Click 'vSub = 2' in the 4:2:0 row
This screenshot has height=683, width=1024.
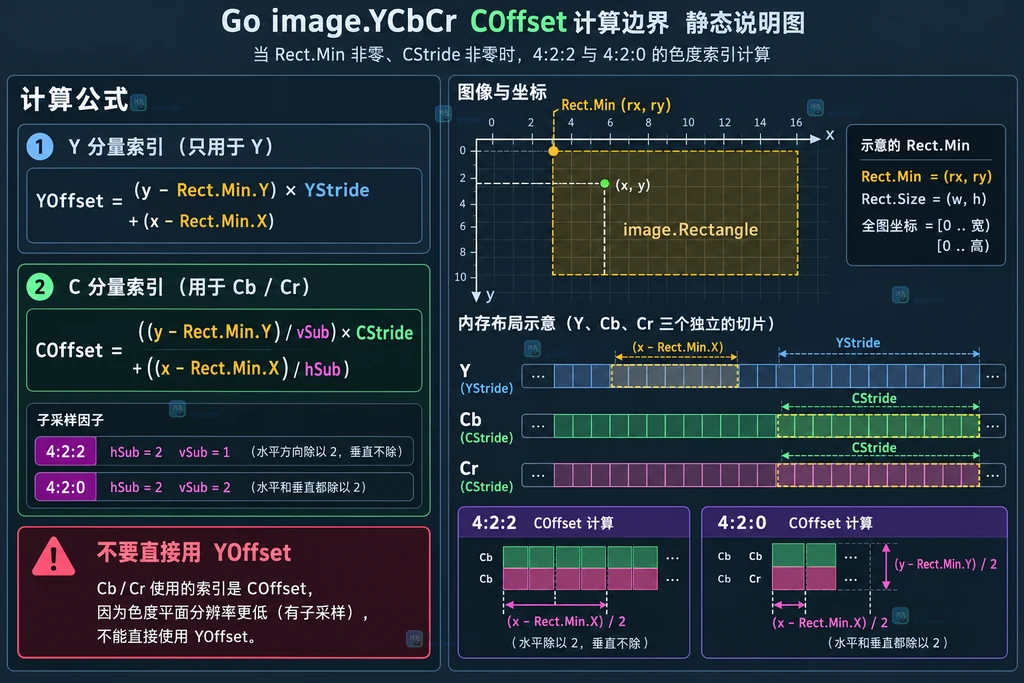(204, 487)
